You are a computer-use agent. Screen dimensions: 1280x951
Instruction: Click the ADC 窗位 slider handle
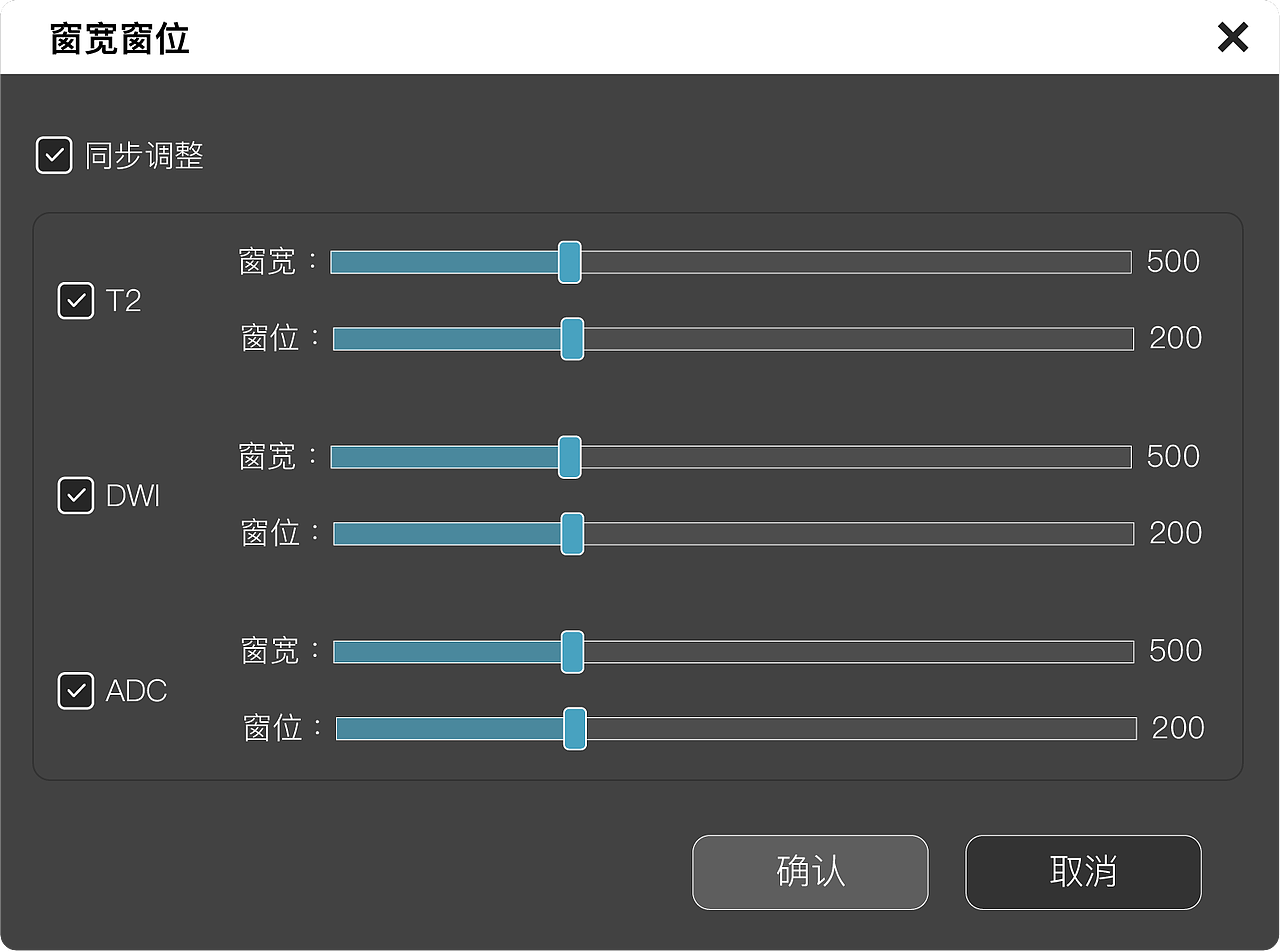coord(574,729)
